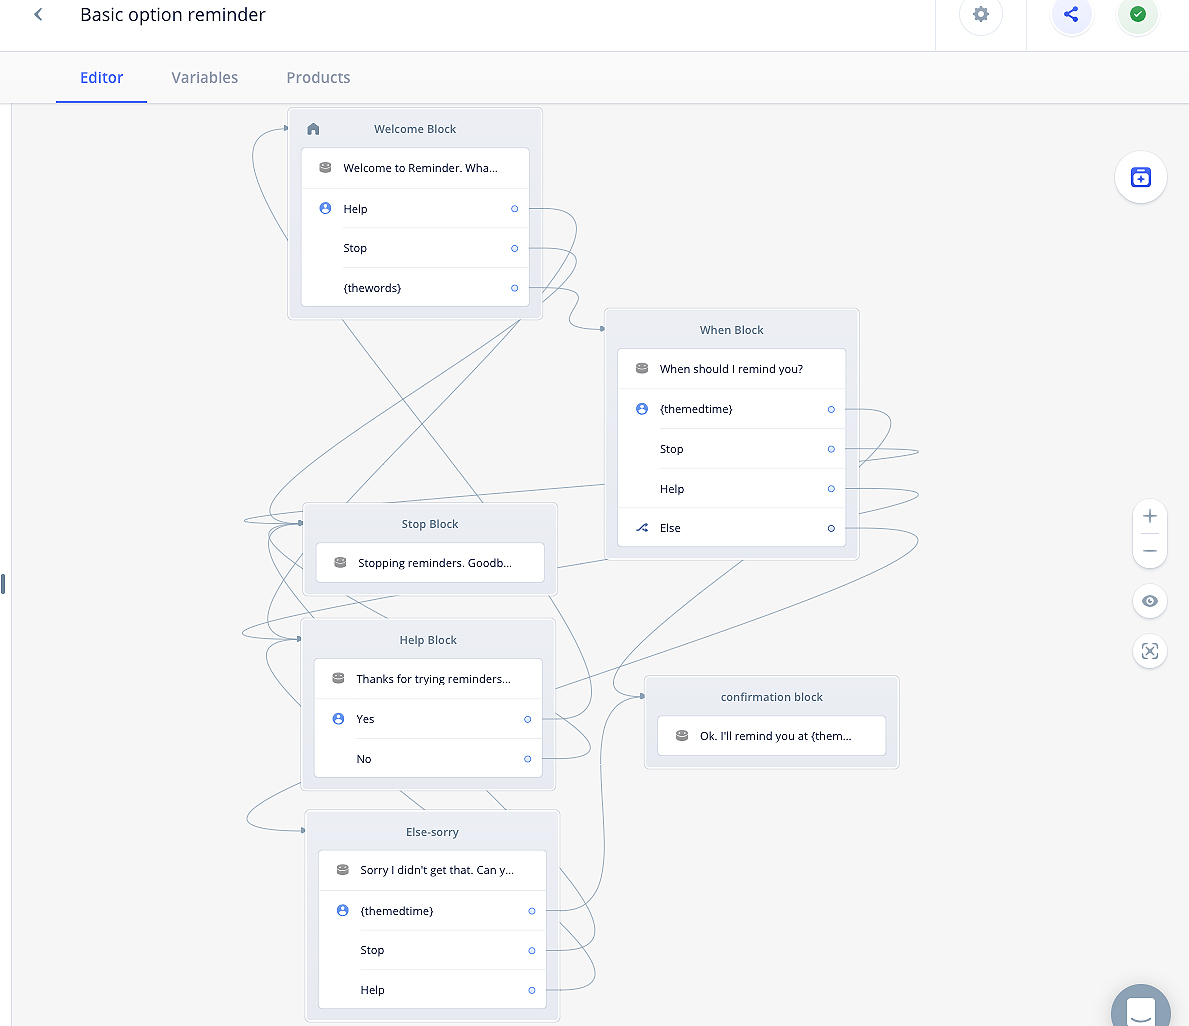Open the settings gear icon
Image resolution: width=1189 pixels, height=1026 pixels.
[x=980, y=15]
